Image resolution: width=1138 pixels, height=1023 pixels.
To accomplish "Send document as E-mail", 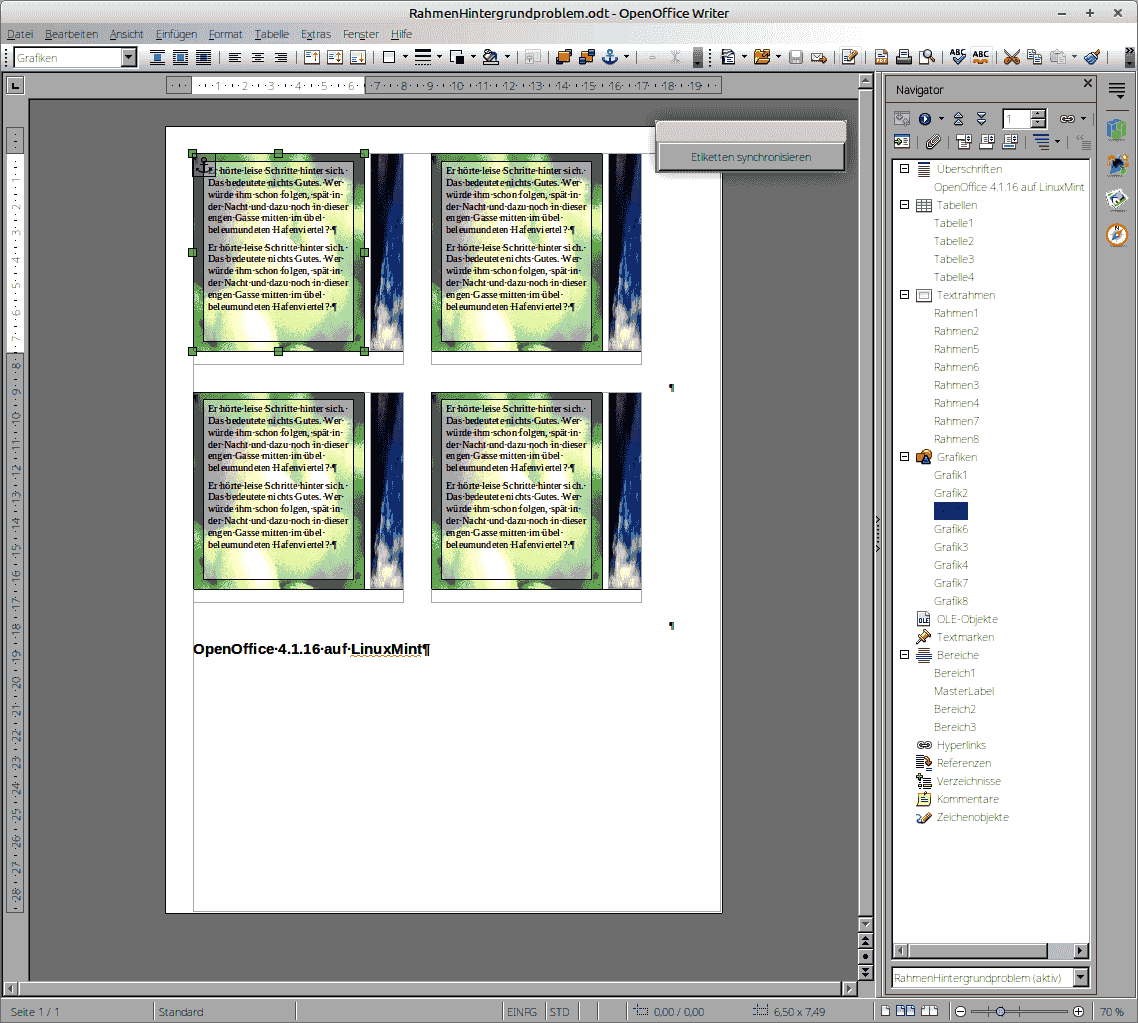I will point(819,57).
